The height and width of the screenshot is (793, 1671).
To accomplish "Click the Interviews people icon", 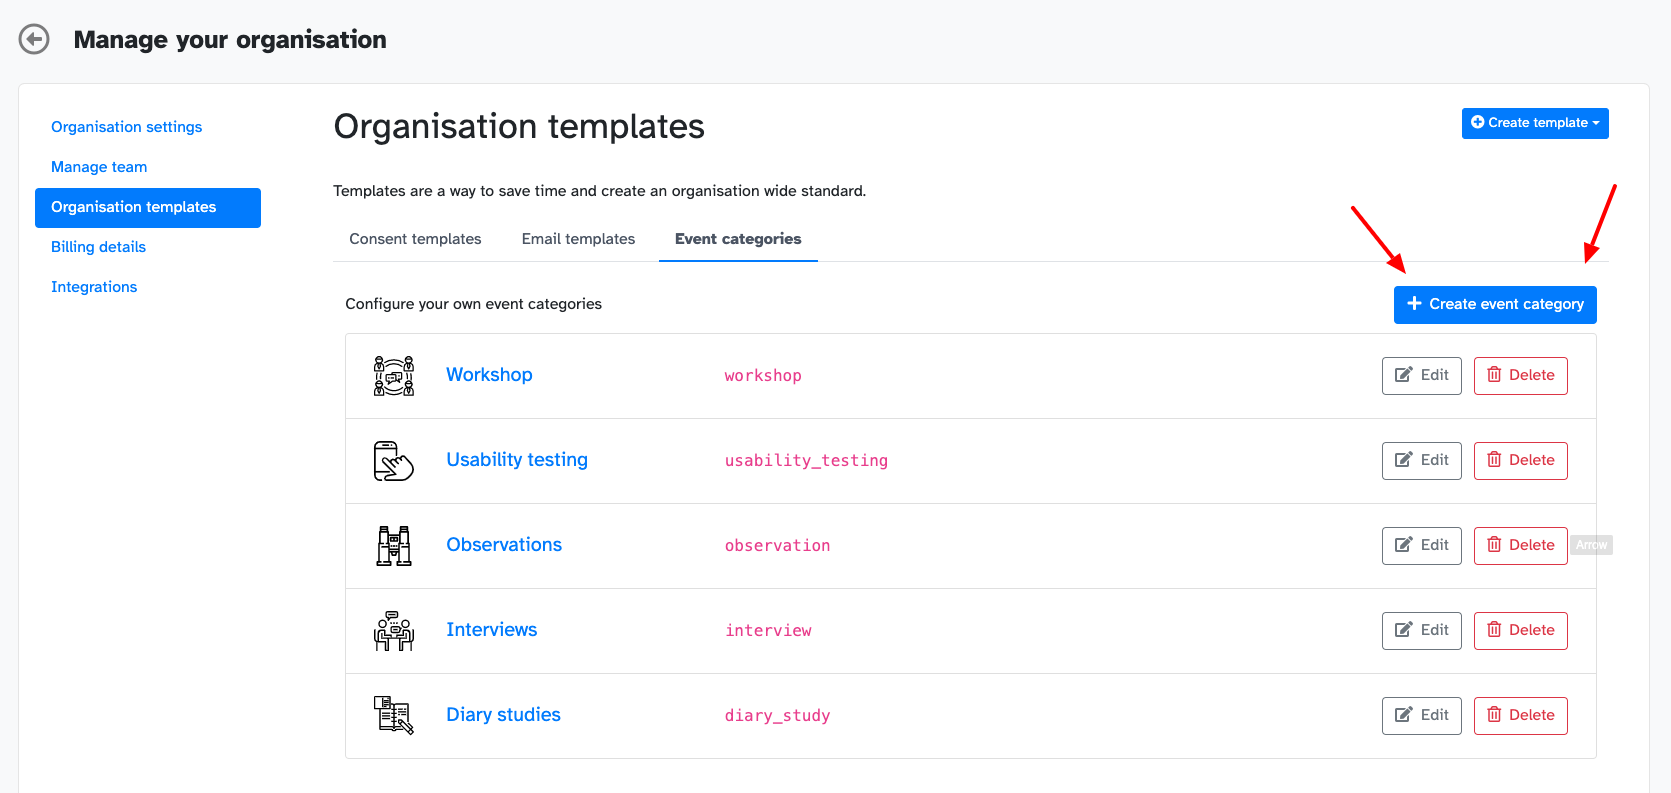I will (x=393, y=631).
